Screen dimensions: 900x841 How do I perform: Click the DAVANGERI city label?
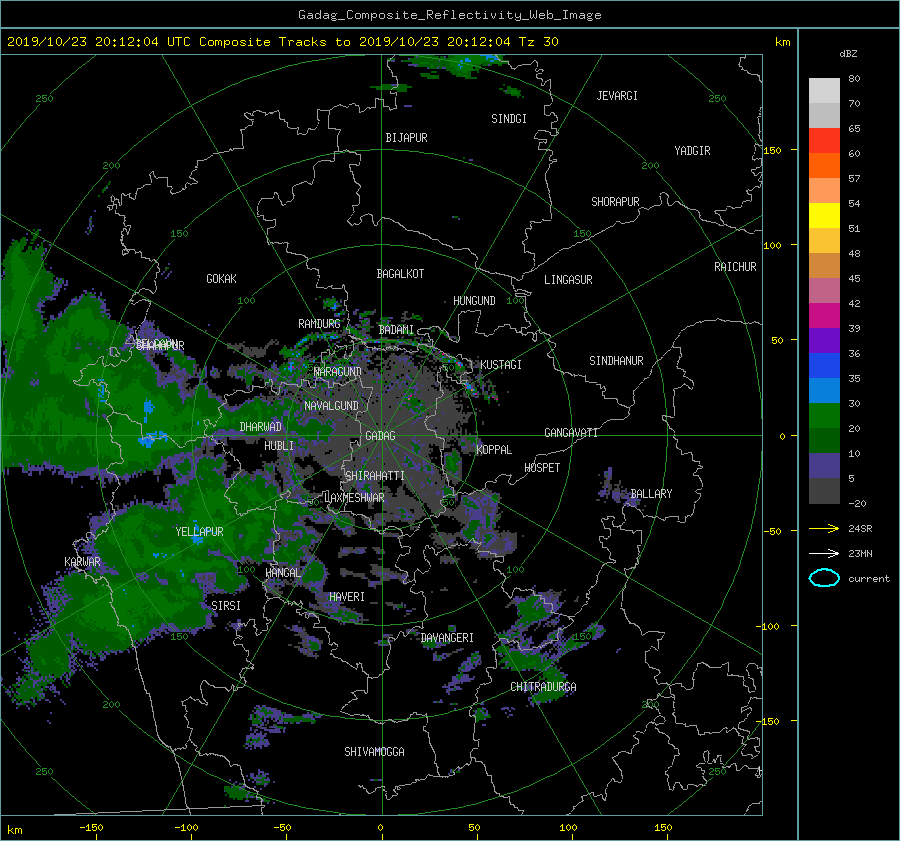(447, 638)
